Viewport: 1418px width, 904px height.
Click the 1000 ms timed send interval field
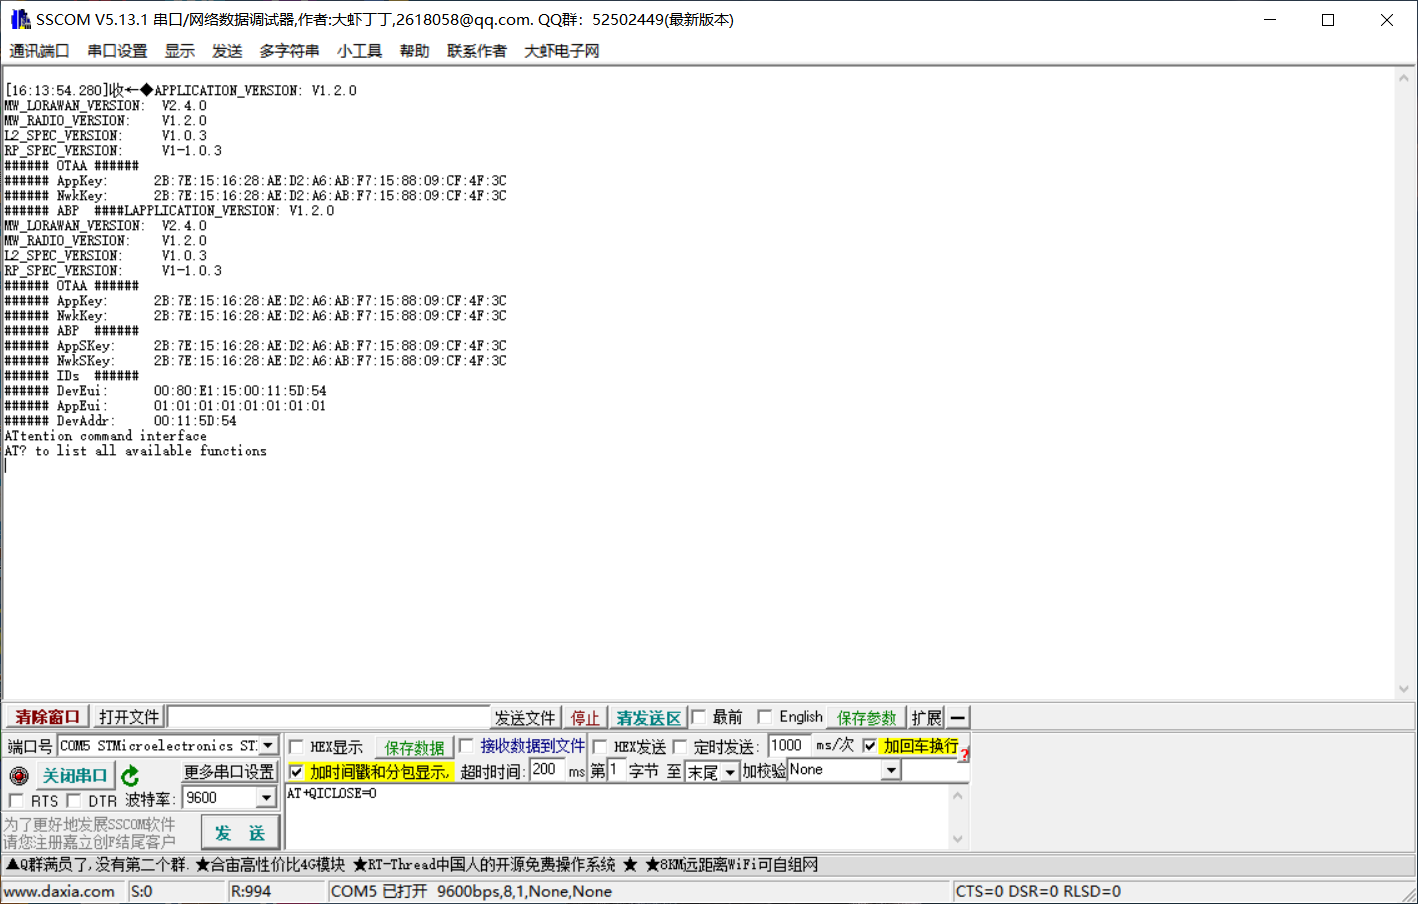click(788, 746)
